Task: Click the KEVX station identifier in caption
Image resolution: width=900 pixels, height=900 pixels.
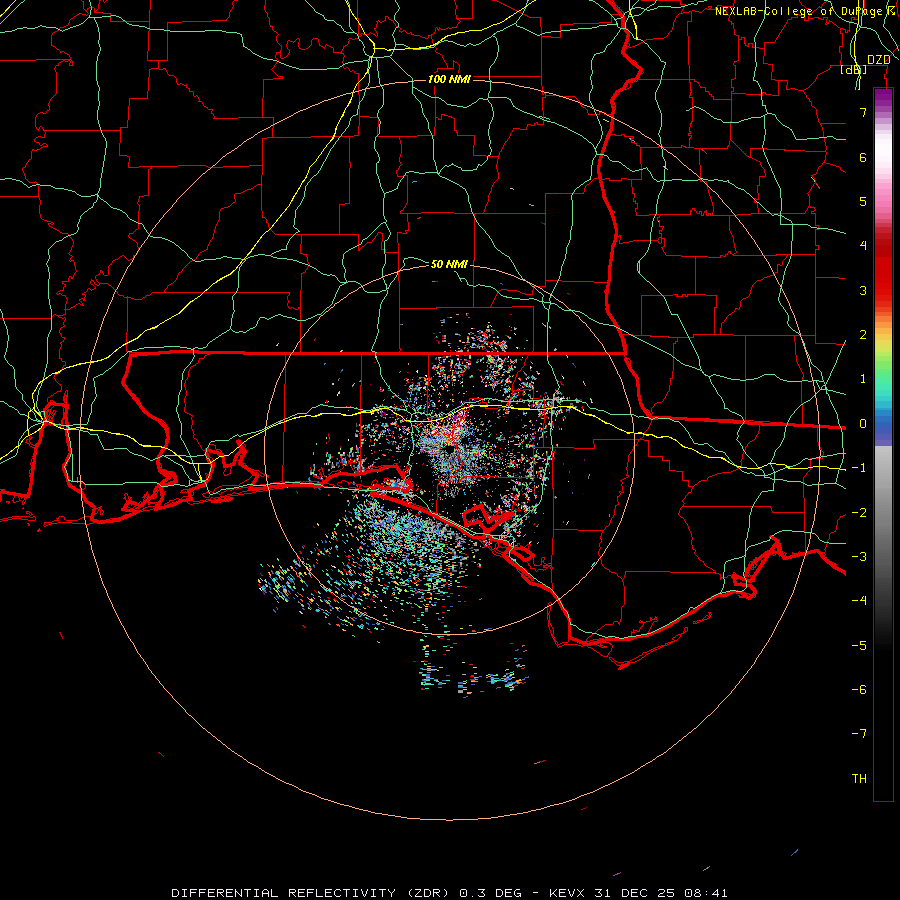Action: (567, 893)
